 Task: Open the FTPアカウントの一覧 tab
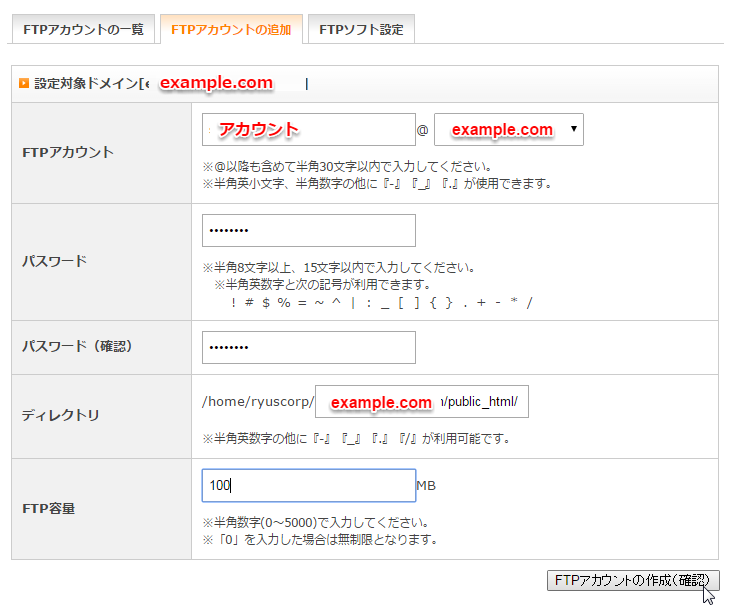tap(83, 29)
